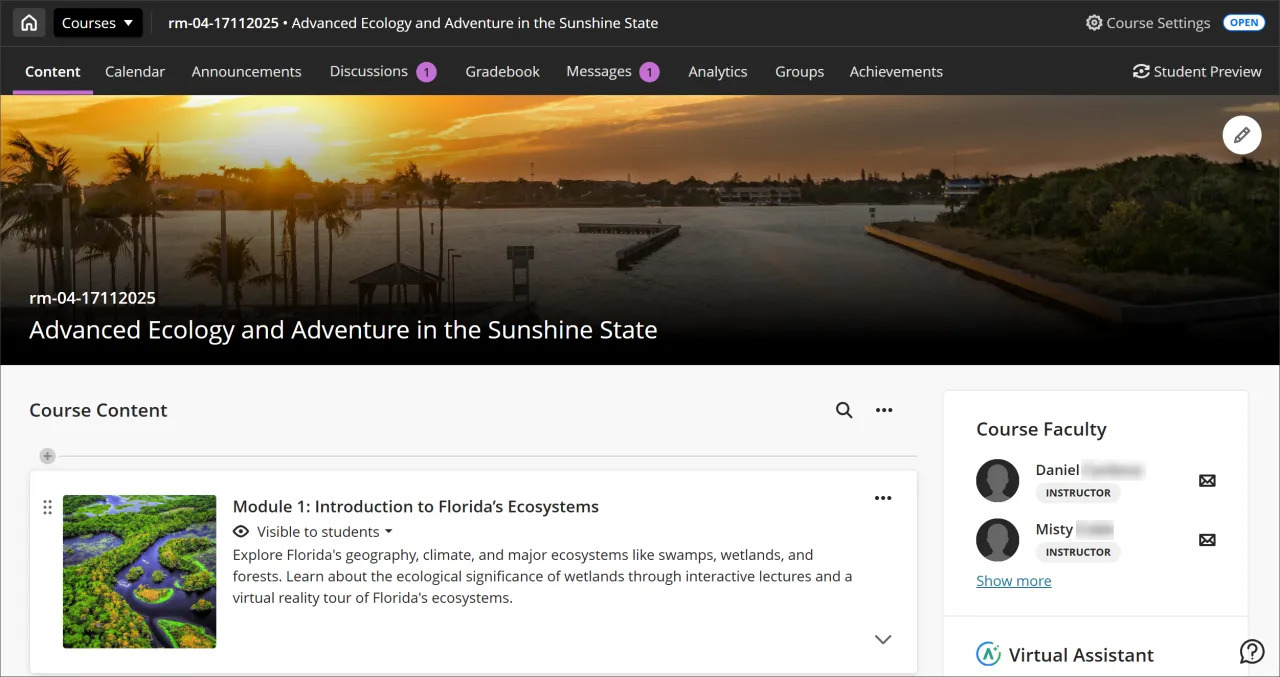Open the Course Content search
1280x677 pixels.
pos(843,410)
